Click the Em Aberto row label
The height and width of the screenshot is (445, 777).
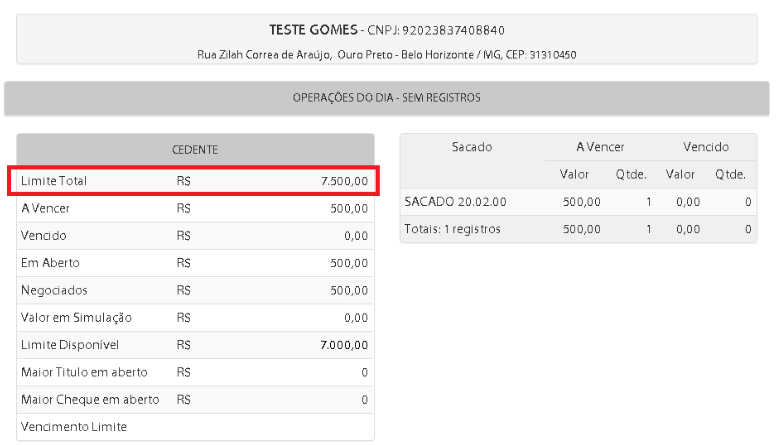(x=50, y=263)
